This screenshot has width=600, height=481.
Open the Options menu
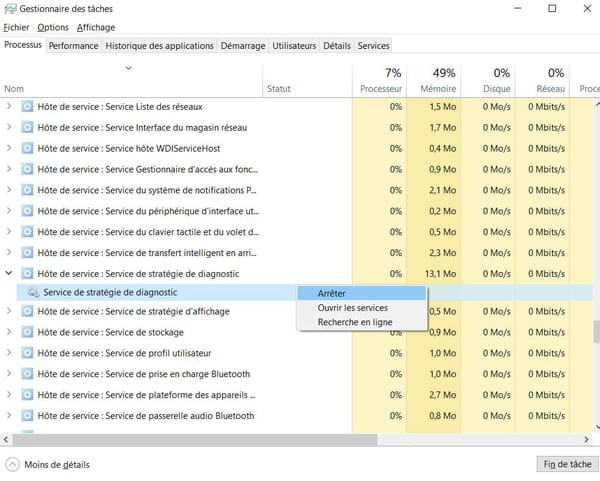pos(53,28)
